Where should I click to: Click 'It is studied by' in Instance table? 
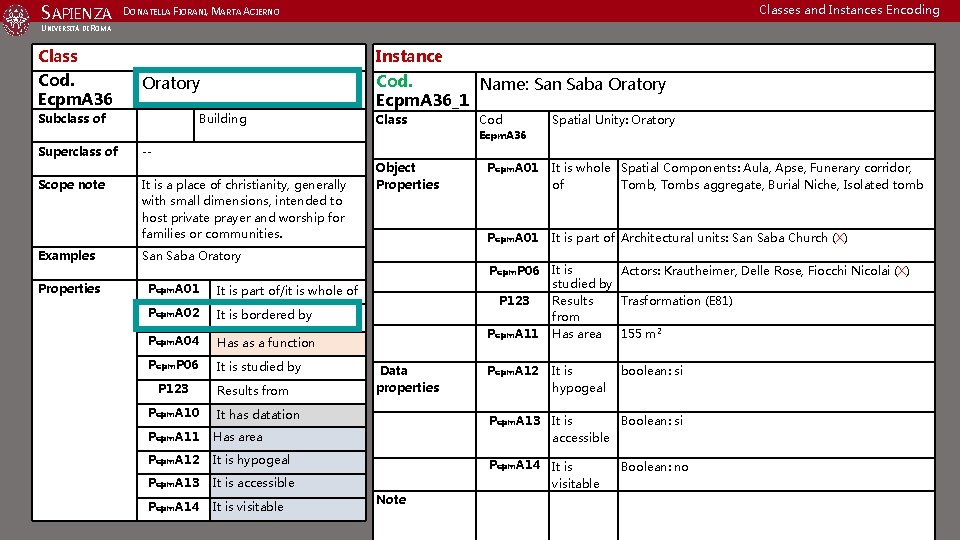582,277
